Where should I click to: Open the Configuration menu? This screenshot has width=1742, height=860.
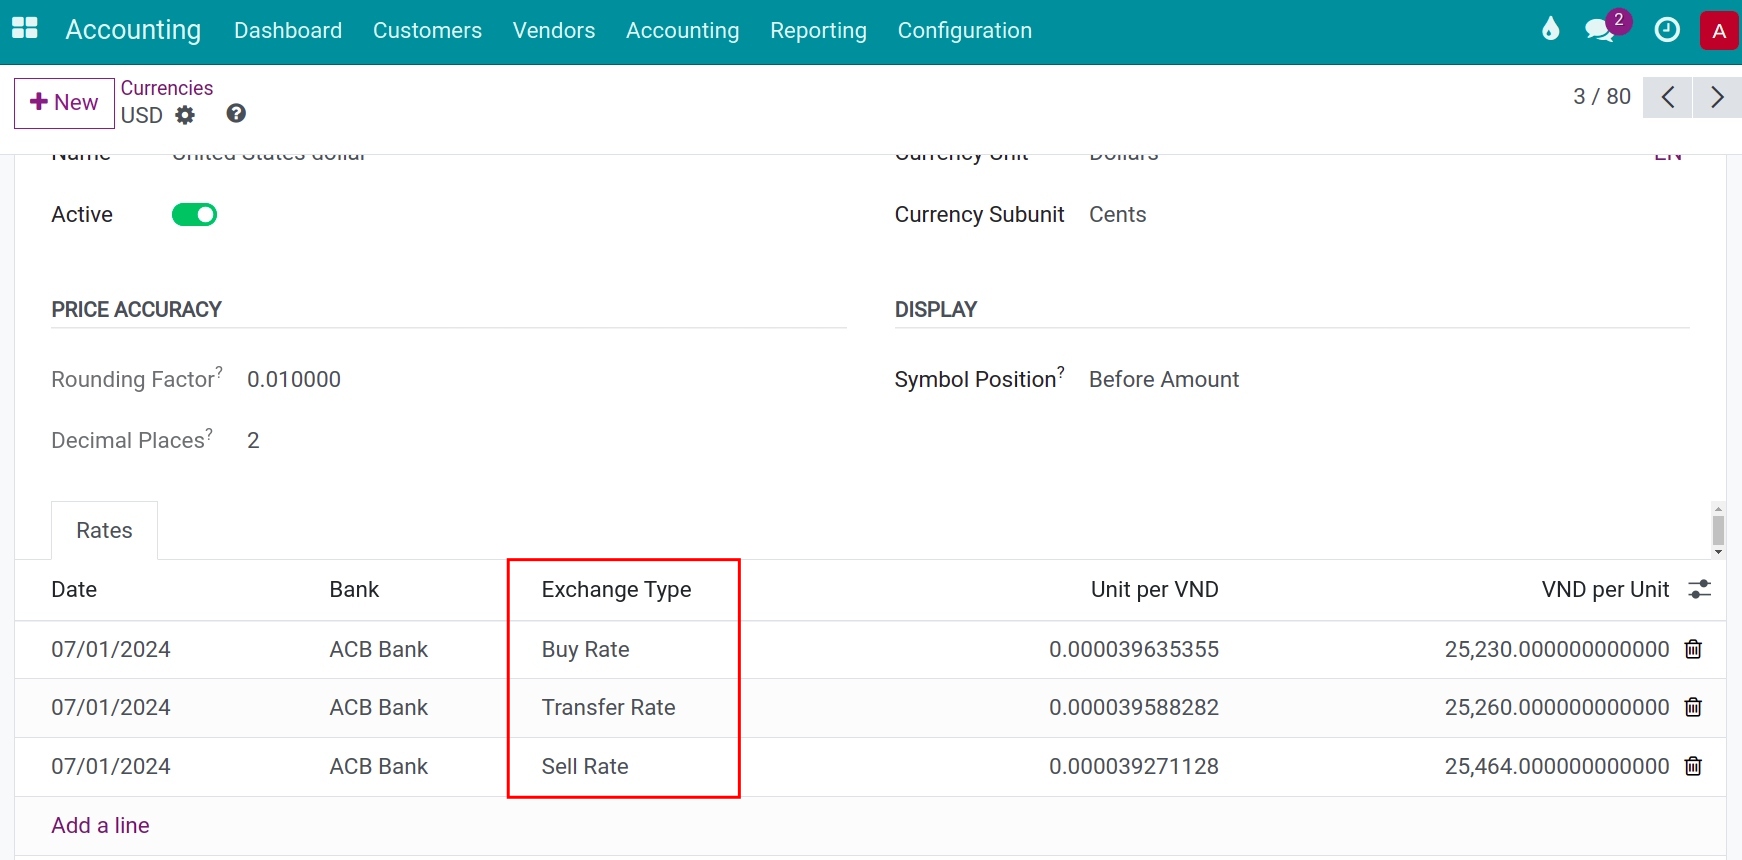[965, 31]
